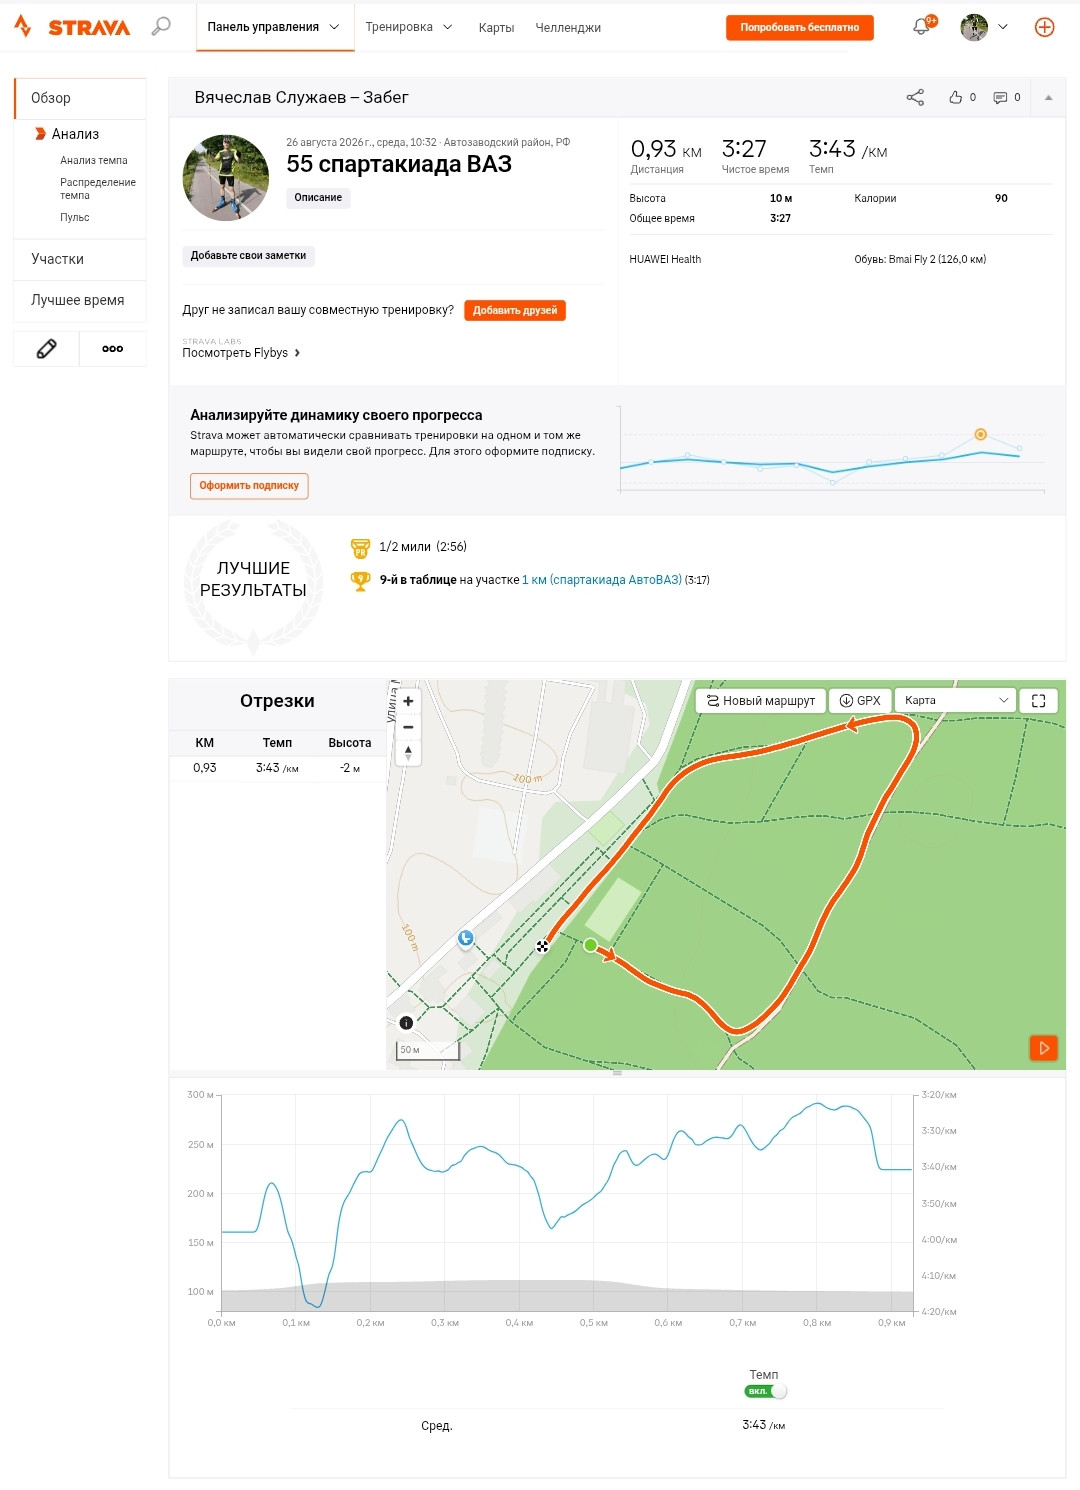This screenshot has width=1080, height=1490.
Task: Give kudos with thumbs-up icon
Action: 955,97
